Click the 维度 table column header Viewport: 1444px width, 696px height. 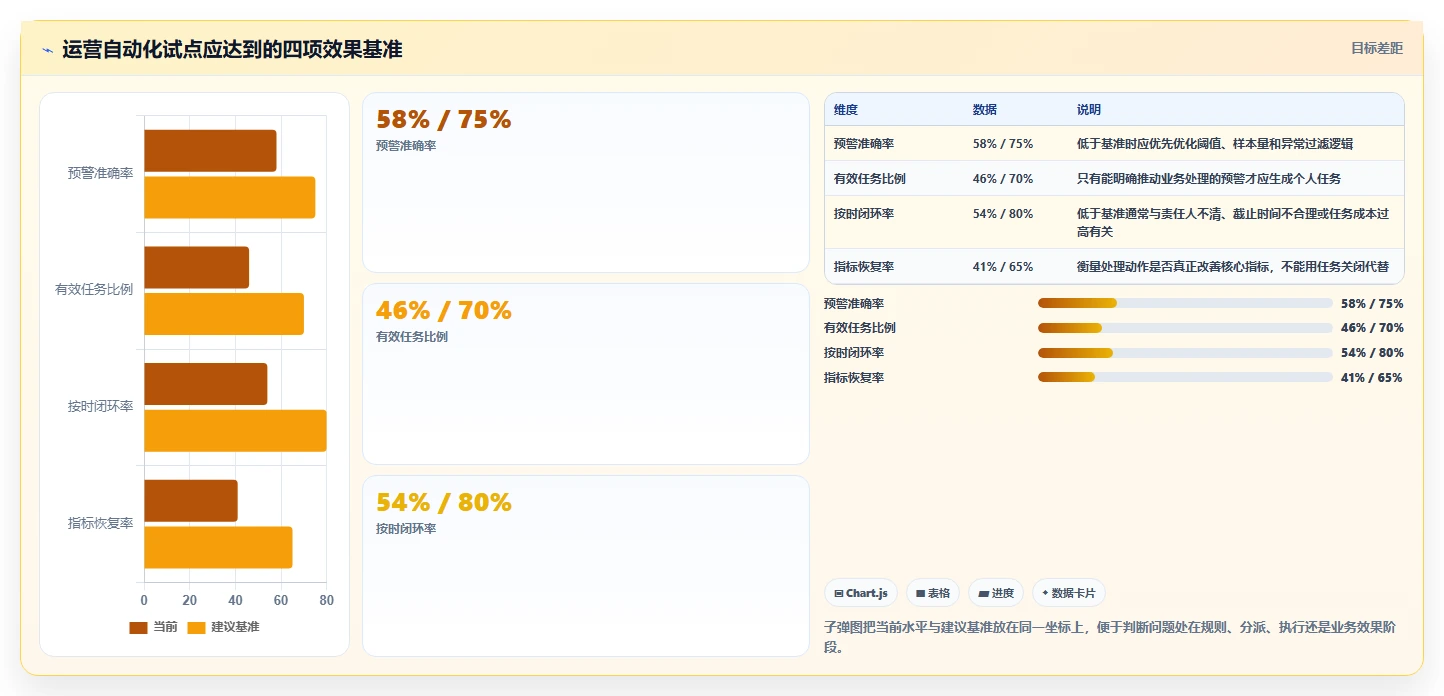pos(846,110)
